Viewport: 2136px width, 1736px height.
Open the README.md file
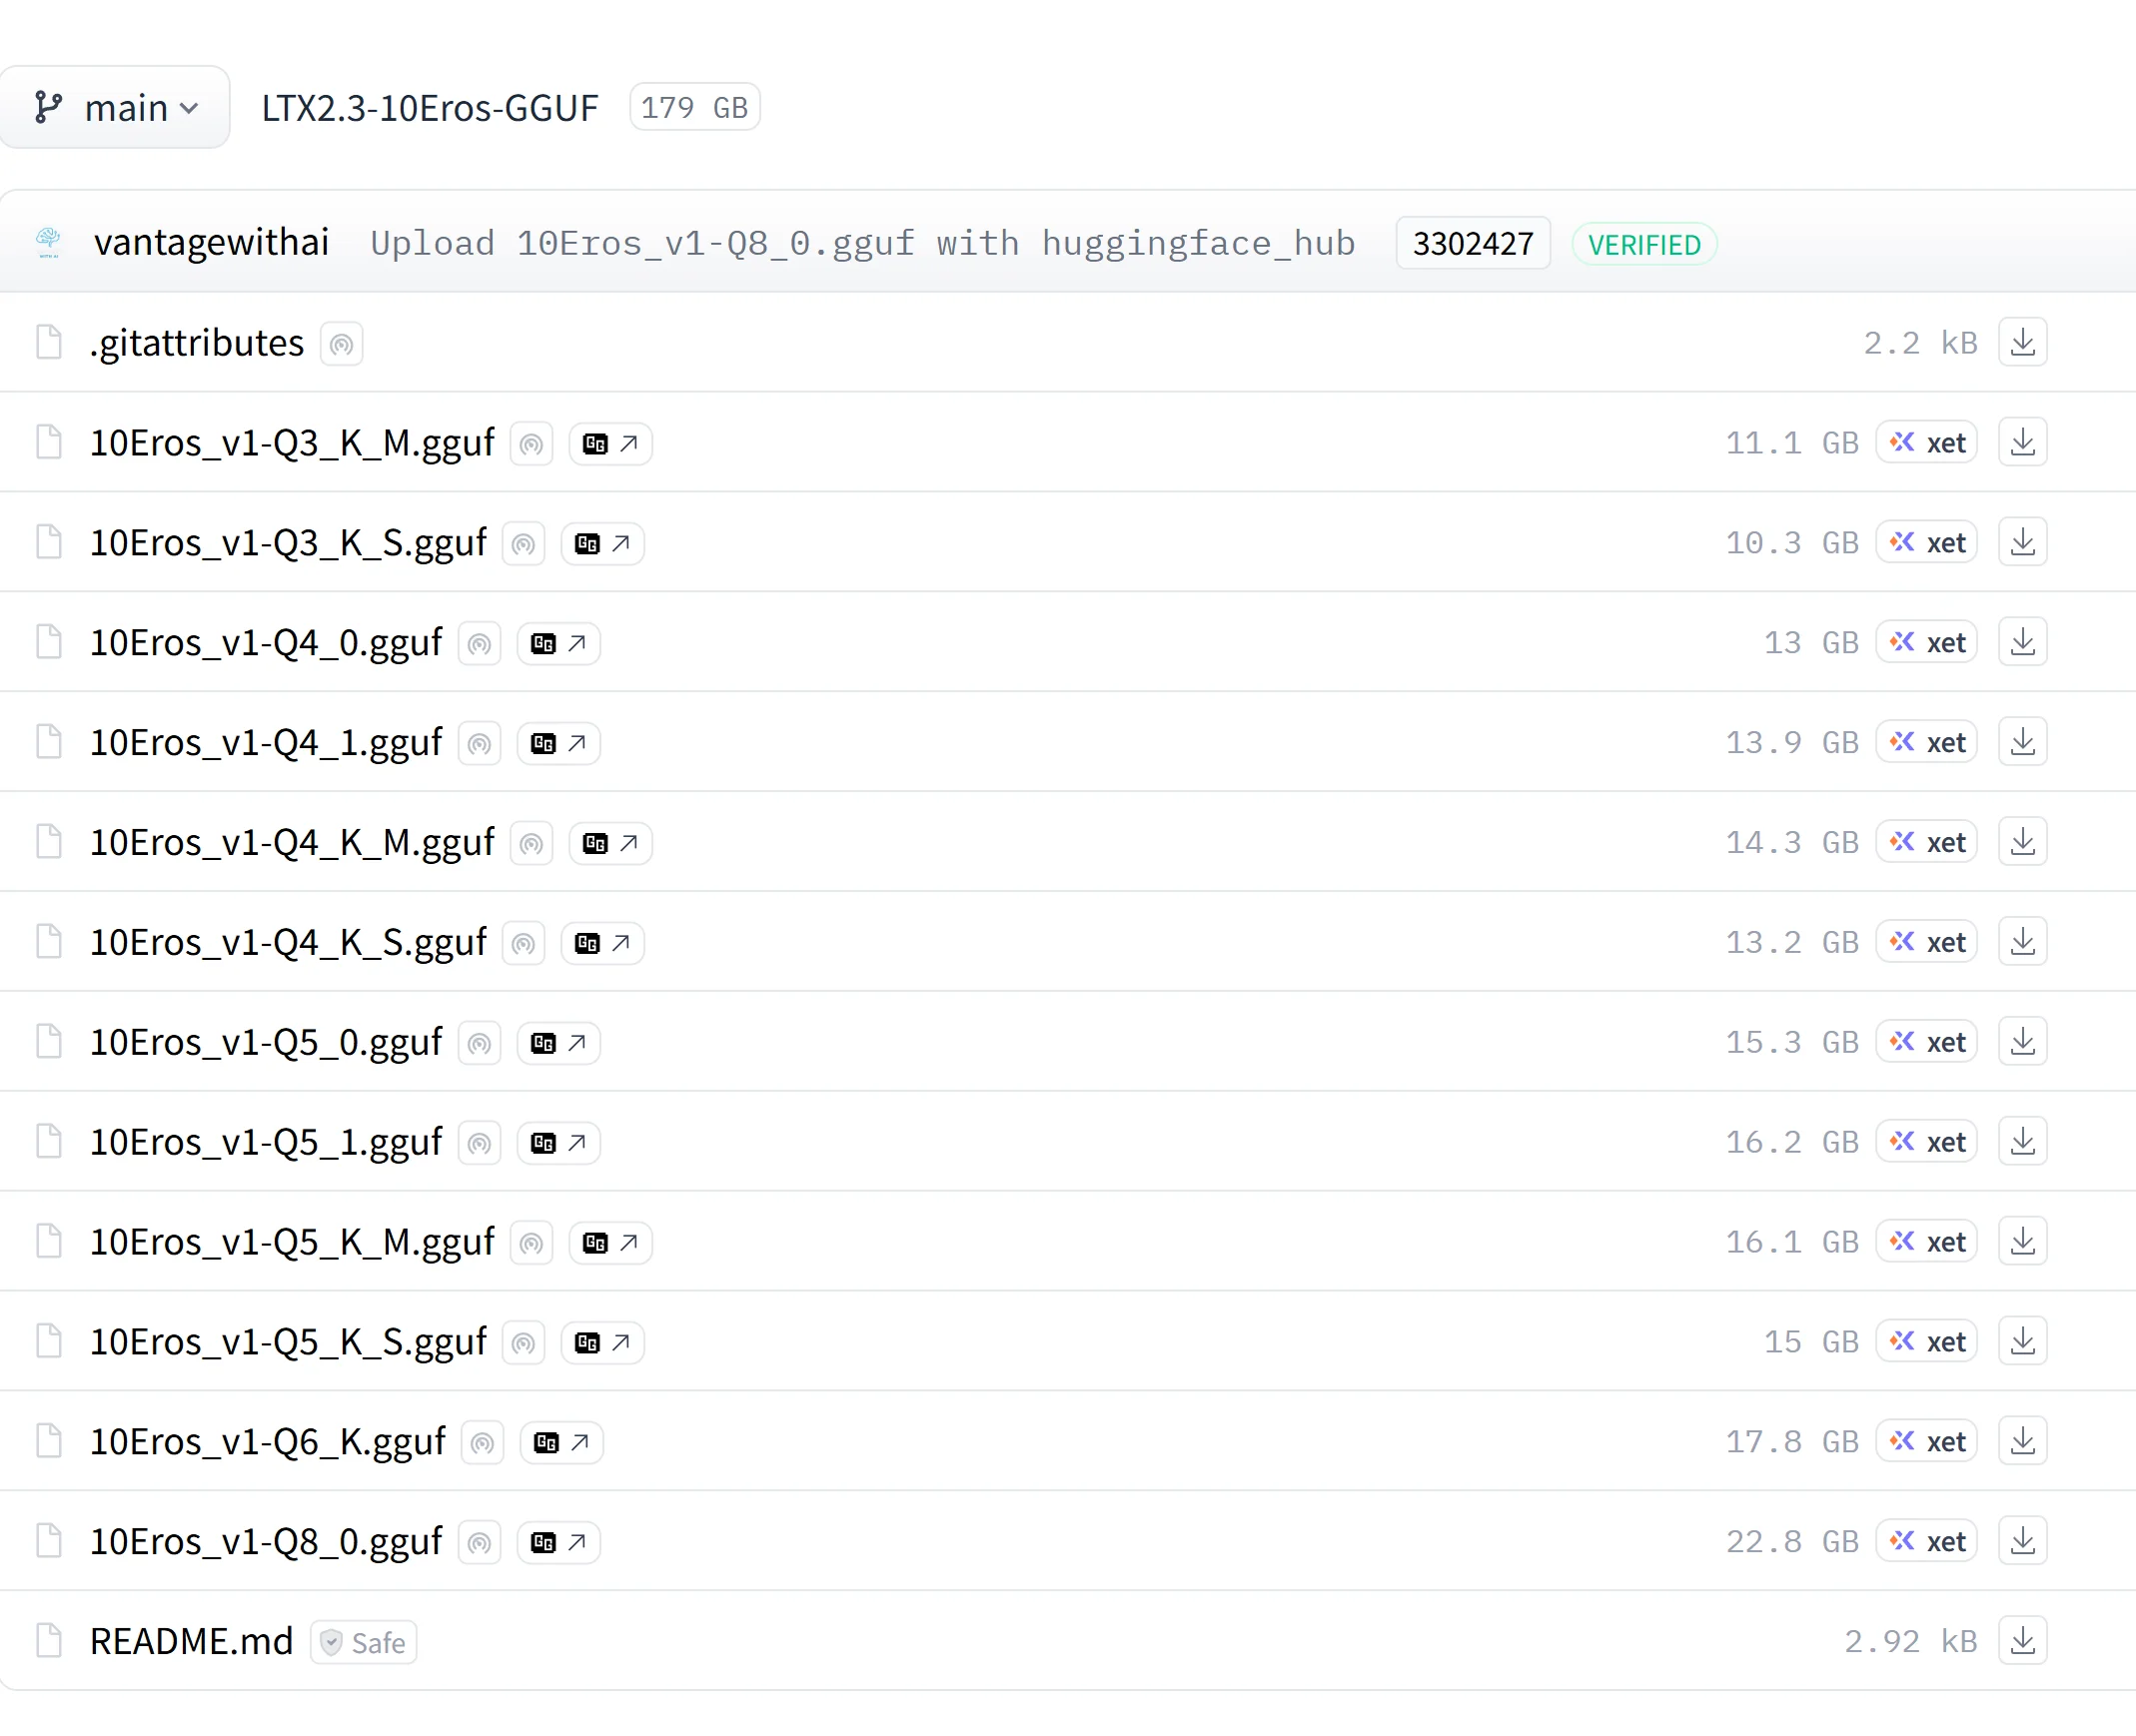192,1642
